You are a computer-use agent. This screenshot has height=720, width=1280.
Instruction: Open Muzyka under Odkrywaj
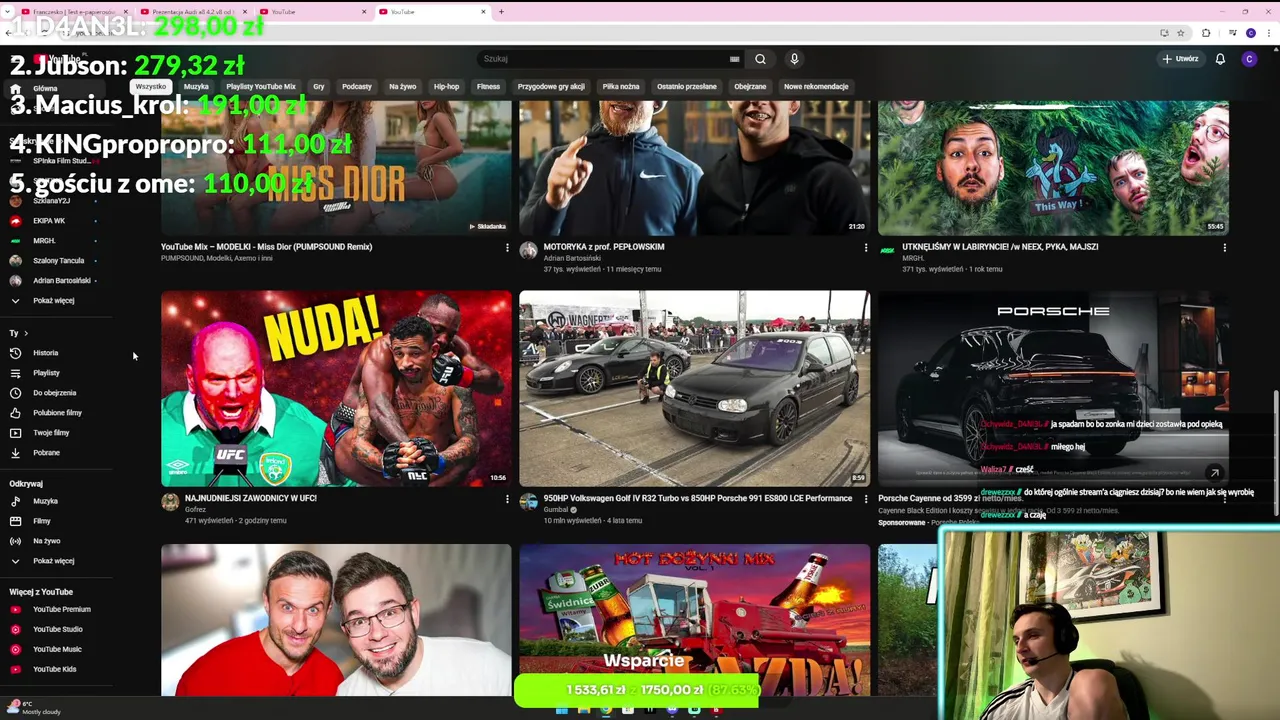[x=45, y=501]
